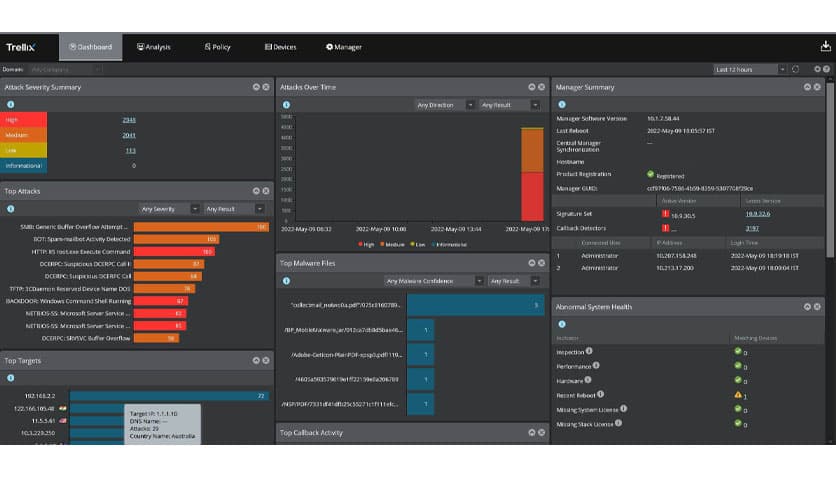The height and width of the screenshot is (484, 836).
Task: Click target IP 122.166.105.48
Action: [34, 409]
